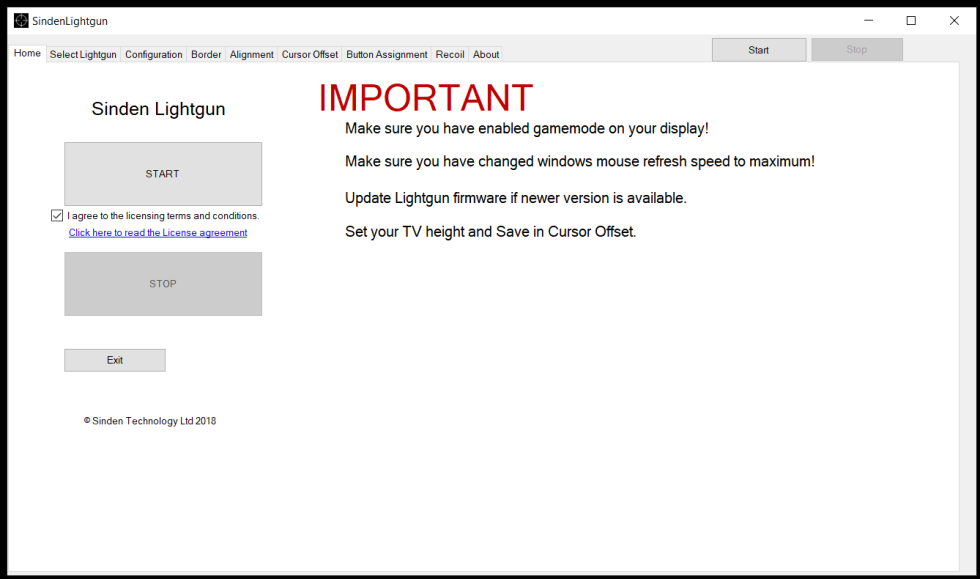Click the 'Sinden Lightgun' title text
This screenshot has width=980, height=579.
pyautogui.click(x=158, y=109)
